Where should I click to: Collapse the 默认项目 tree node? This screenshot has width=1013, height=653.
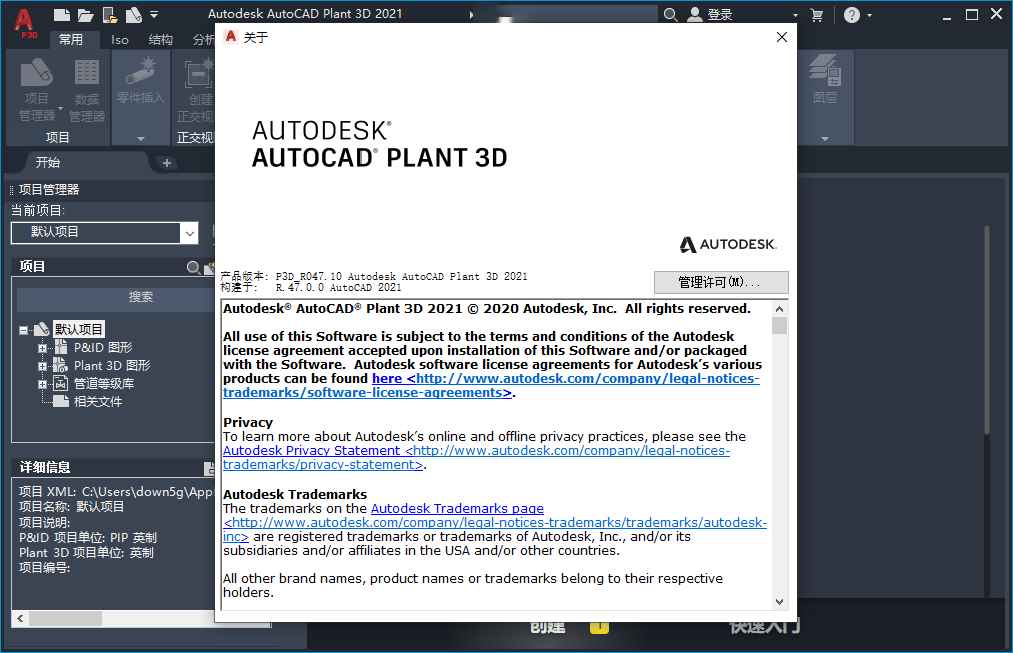24,330
